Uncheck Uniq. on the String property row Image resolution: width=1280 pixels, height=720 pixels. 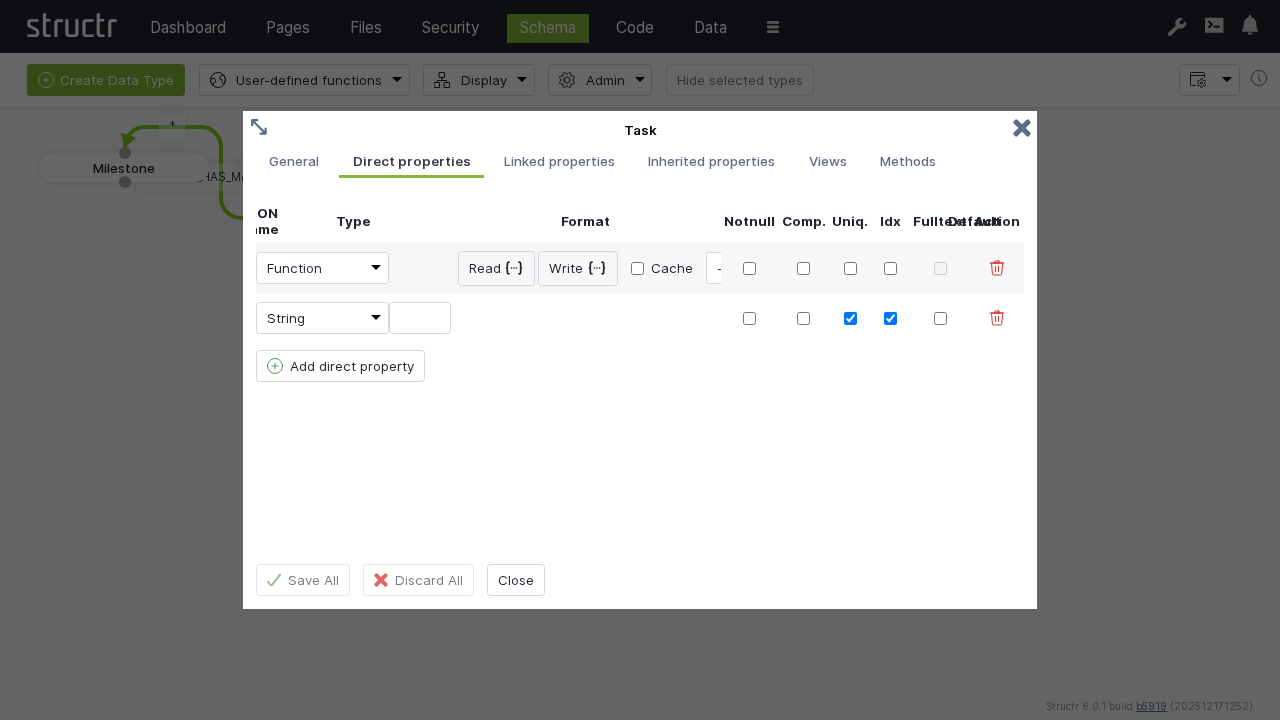coord(850,318)
